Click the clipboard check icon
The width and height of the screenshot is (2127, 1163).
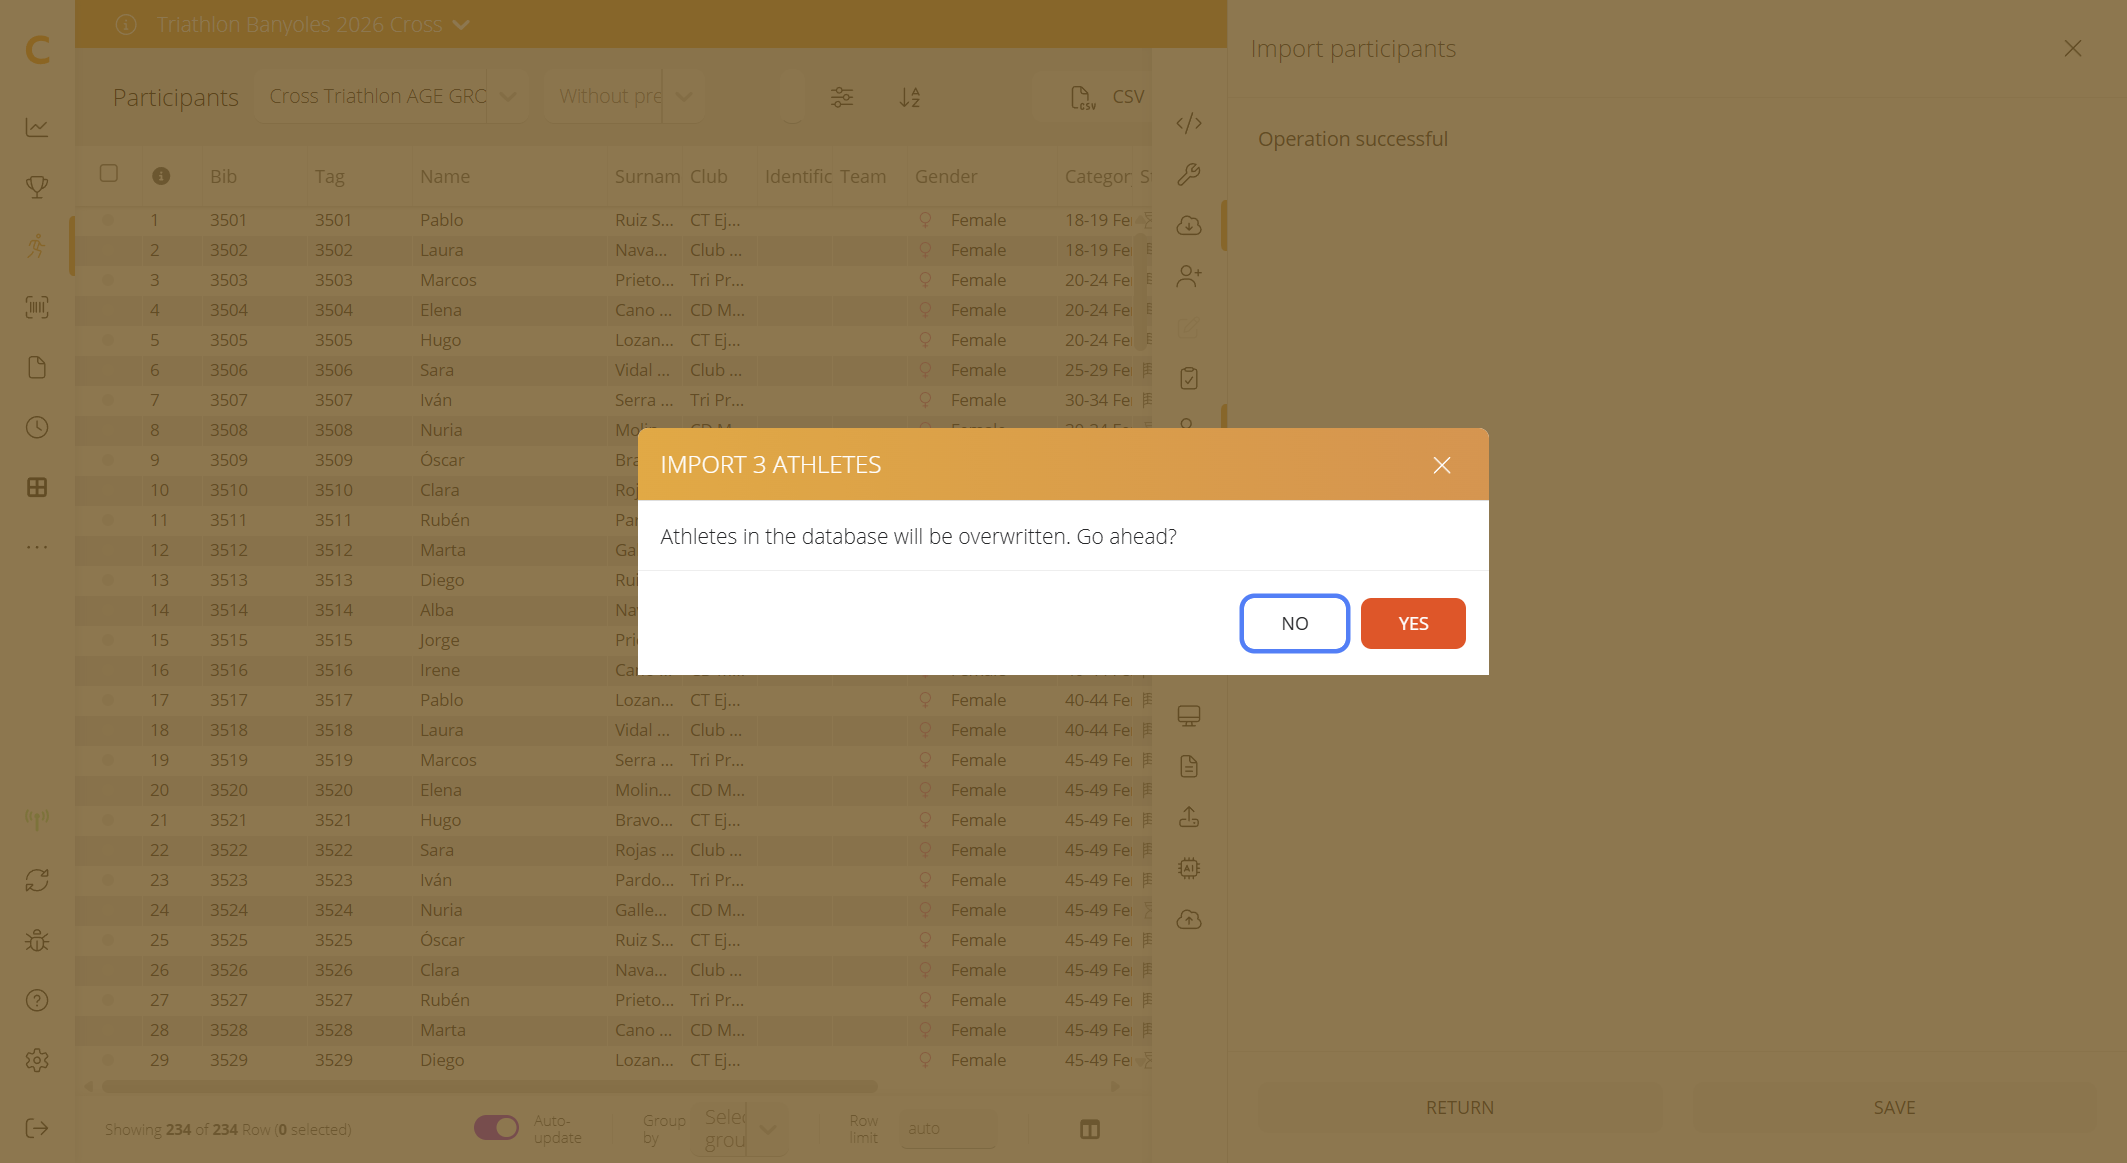tap(1189, 378)
